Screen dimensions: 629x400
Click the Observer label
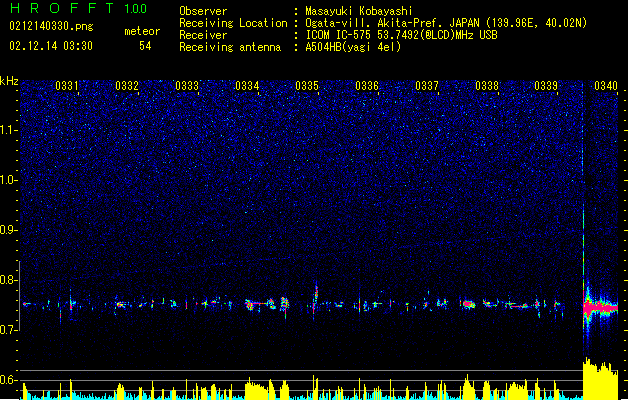203,11
